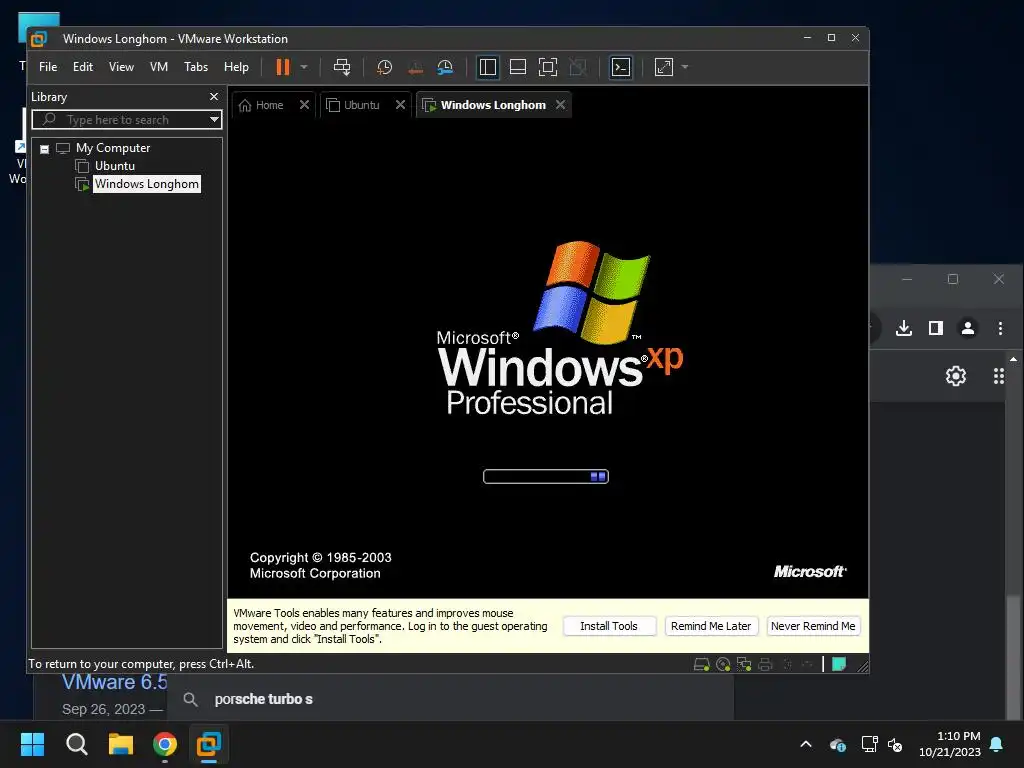The height and width of the screenshot is (768, 1024).
Task: Click the porsche turbo s search suggestion
Action: [x=451, y=699]
